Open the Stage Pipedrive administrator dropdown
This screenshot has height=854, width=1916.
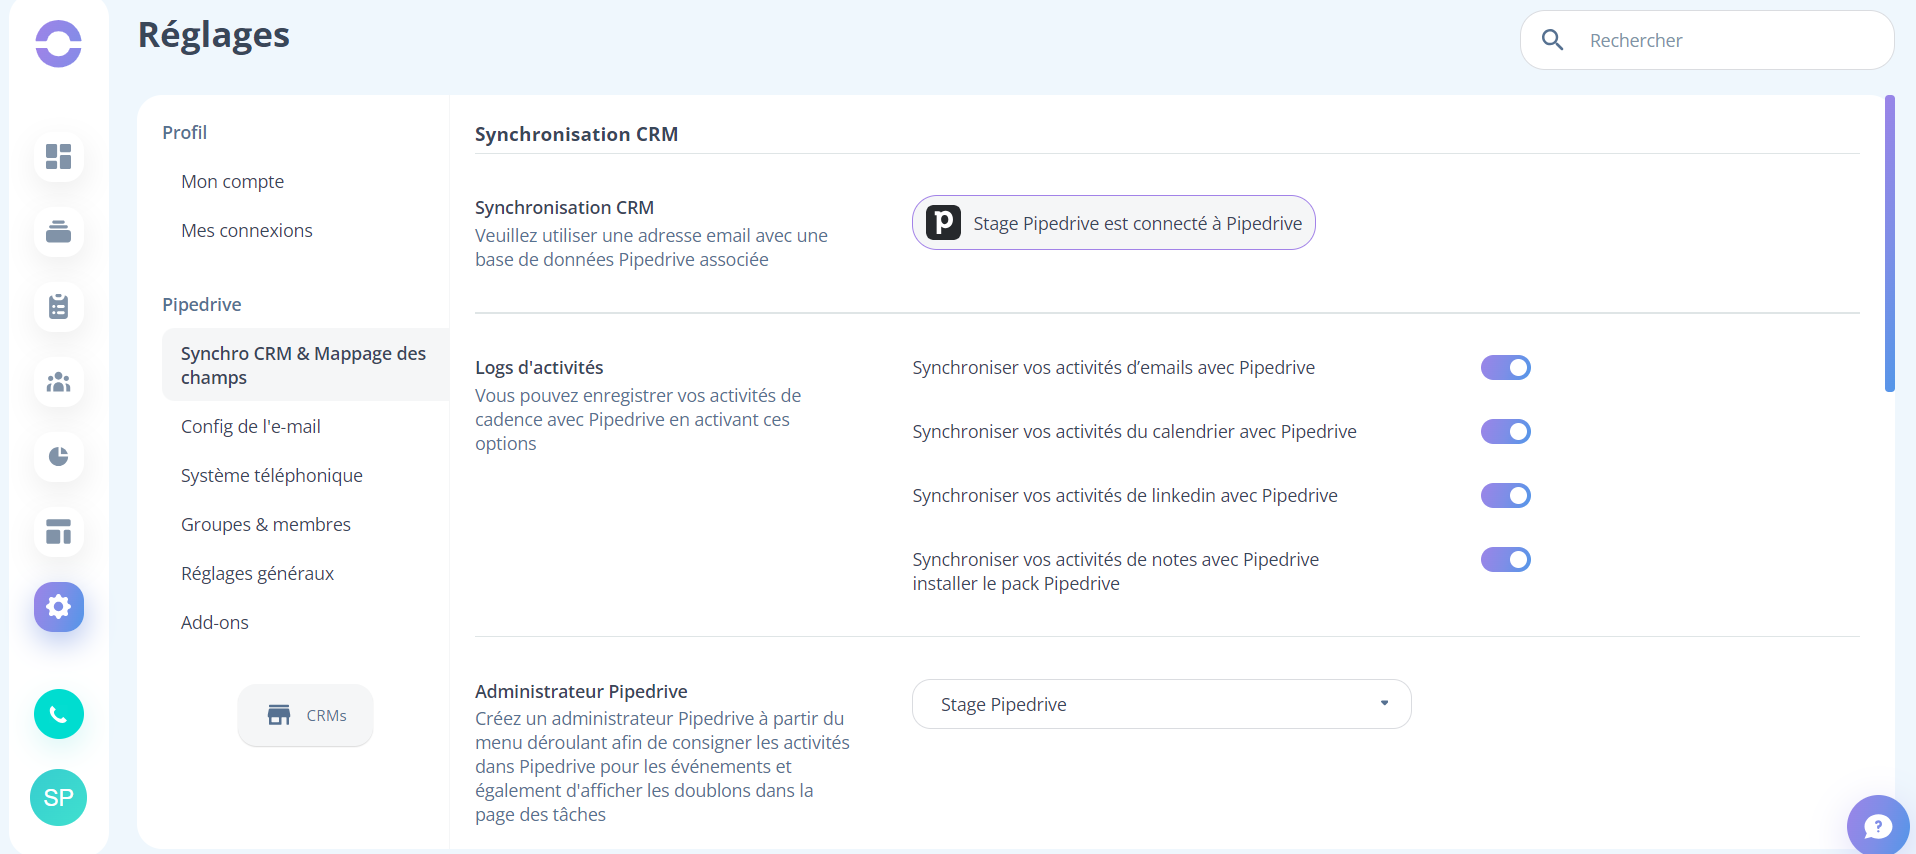coord(1161,704)
